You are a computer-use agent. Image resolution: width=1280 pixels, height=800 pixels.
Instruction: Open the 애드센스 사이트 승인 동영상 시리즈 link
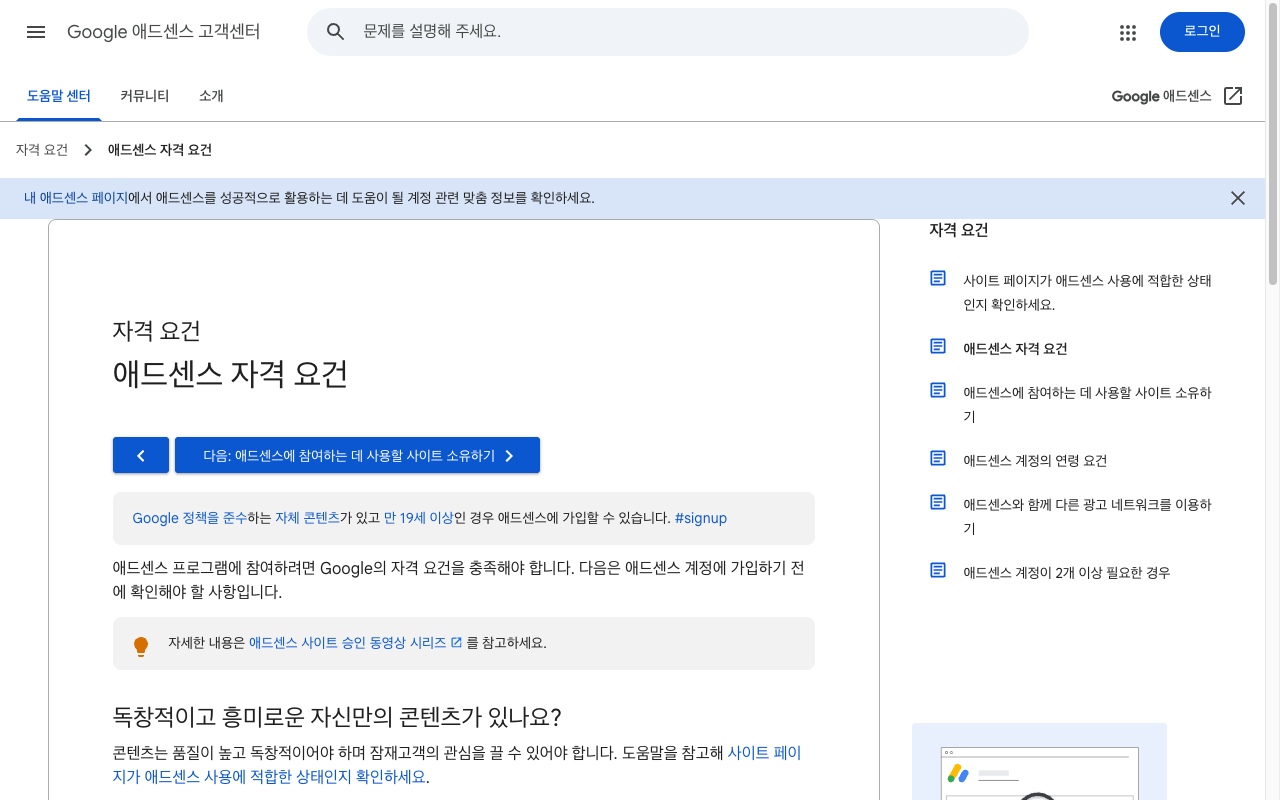(x=355, y=643)
